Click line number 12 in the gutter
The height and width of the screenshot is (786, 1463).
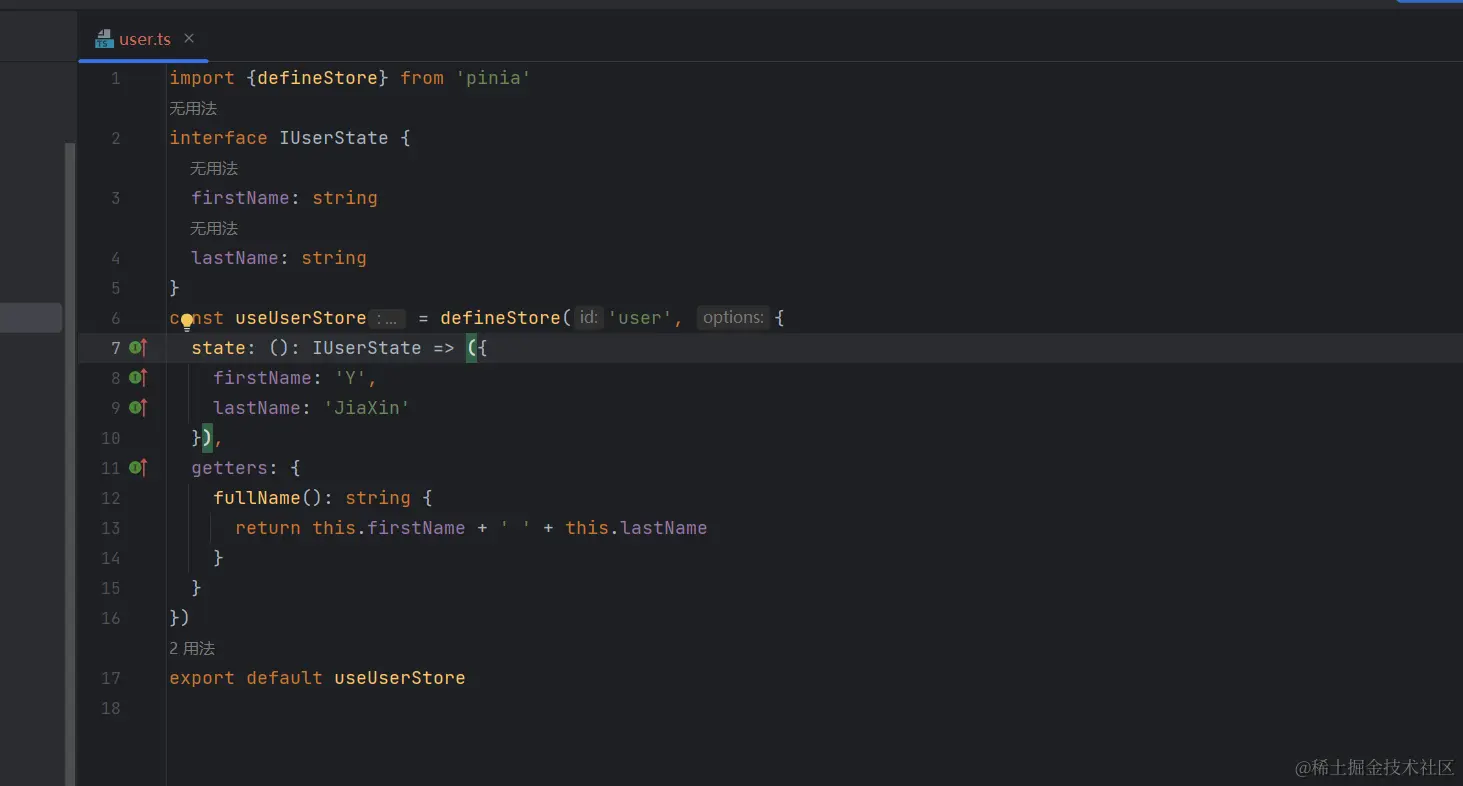point(110,498)
